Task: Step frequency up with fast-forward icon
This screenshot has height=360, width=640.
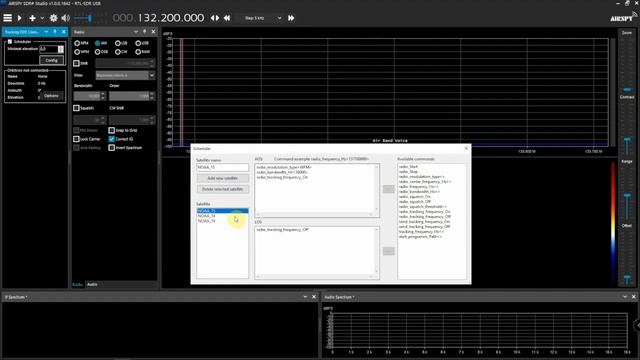Action: point(291,18)
